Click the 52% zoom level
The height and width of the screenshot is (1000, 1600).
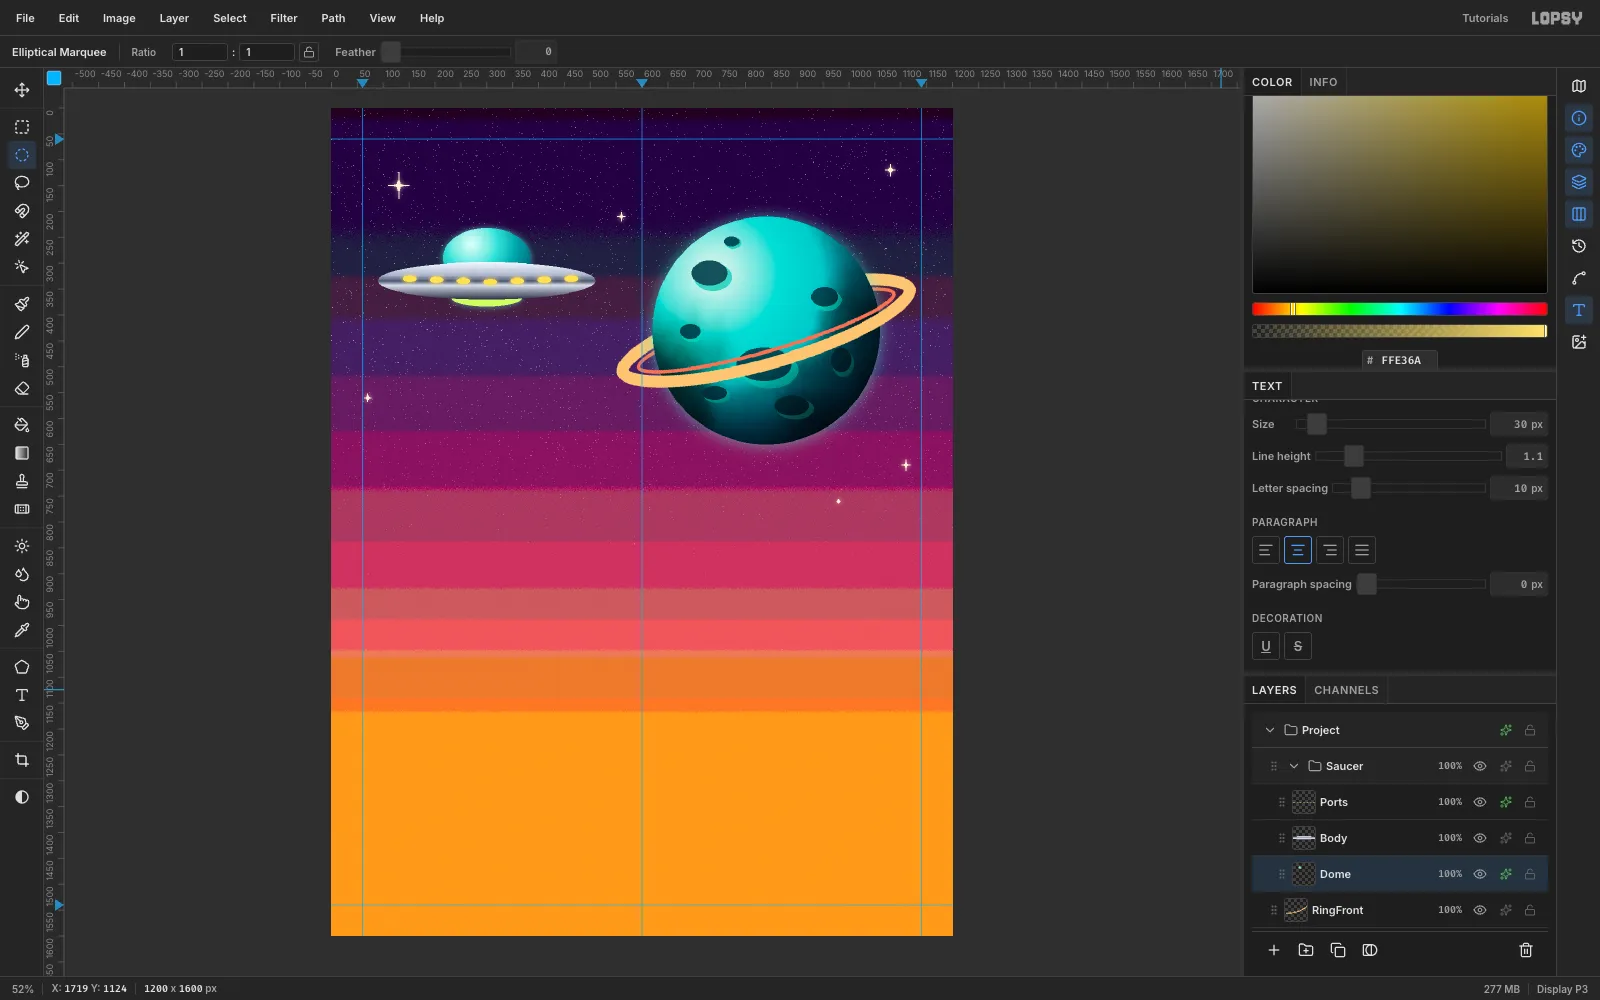(x=22, y=989)
